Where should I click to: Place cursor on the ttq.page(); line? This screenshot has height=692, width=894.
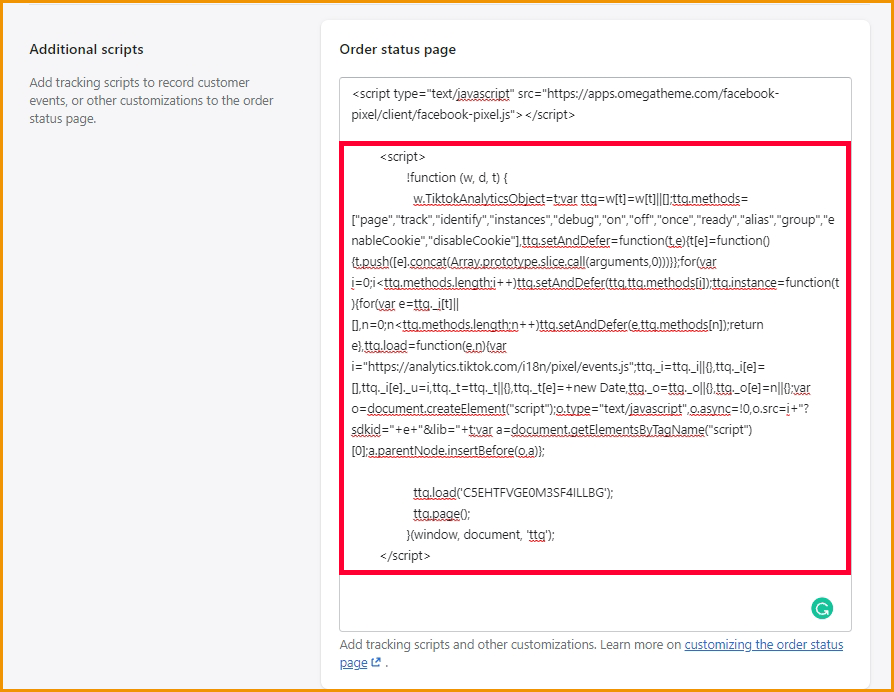[x=441, y=513]
